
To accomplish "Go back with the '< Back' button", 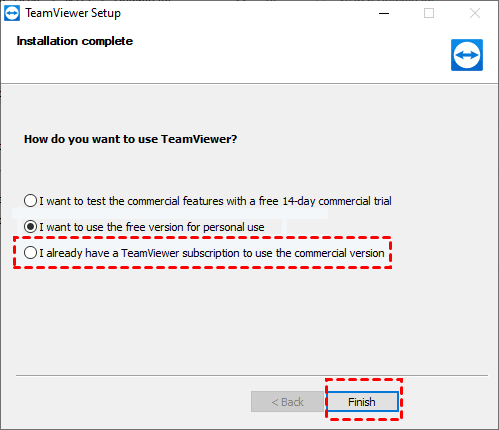I will [287, 402].
